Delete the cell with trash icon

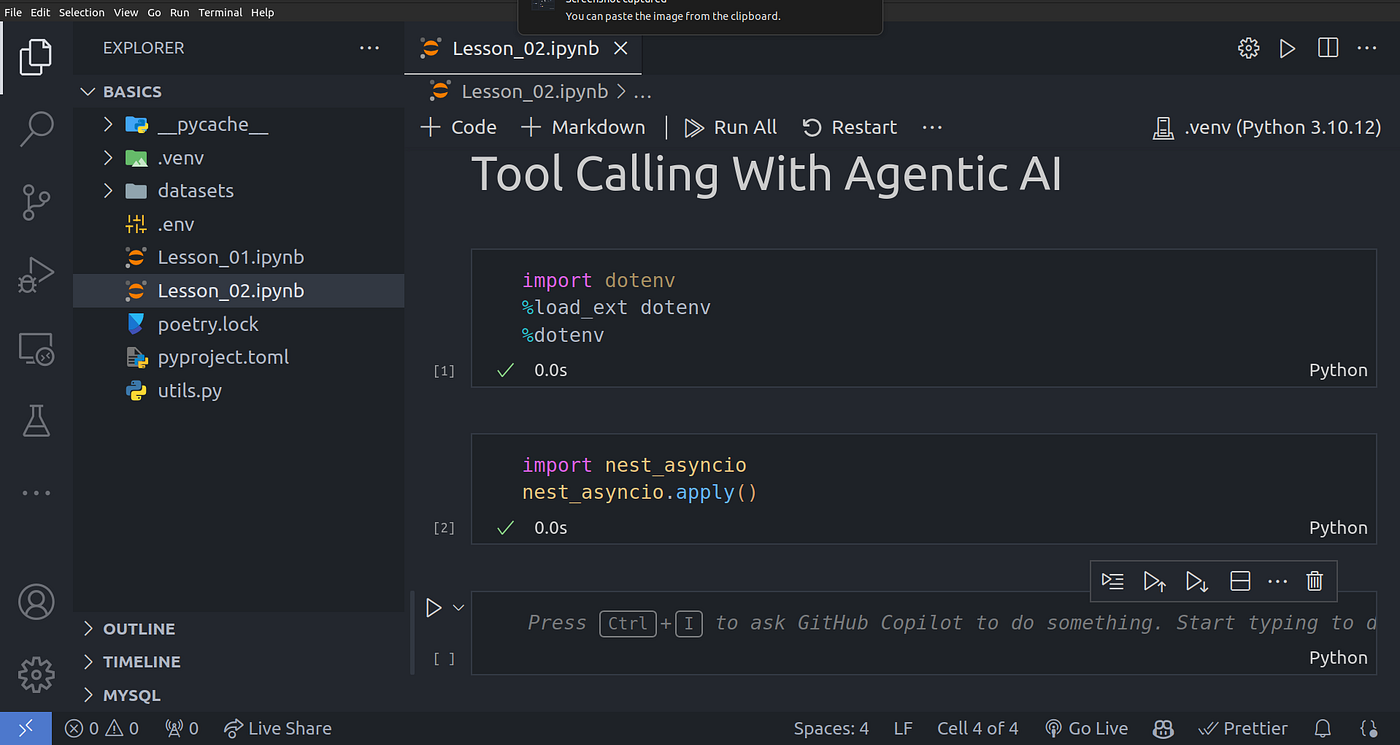tap(1315, 581)
